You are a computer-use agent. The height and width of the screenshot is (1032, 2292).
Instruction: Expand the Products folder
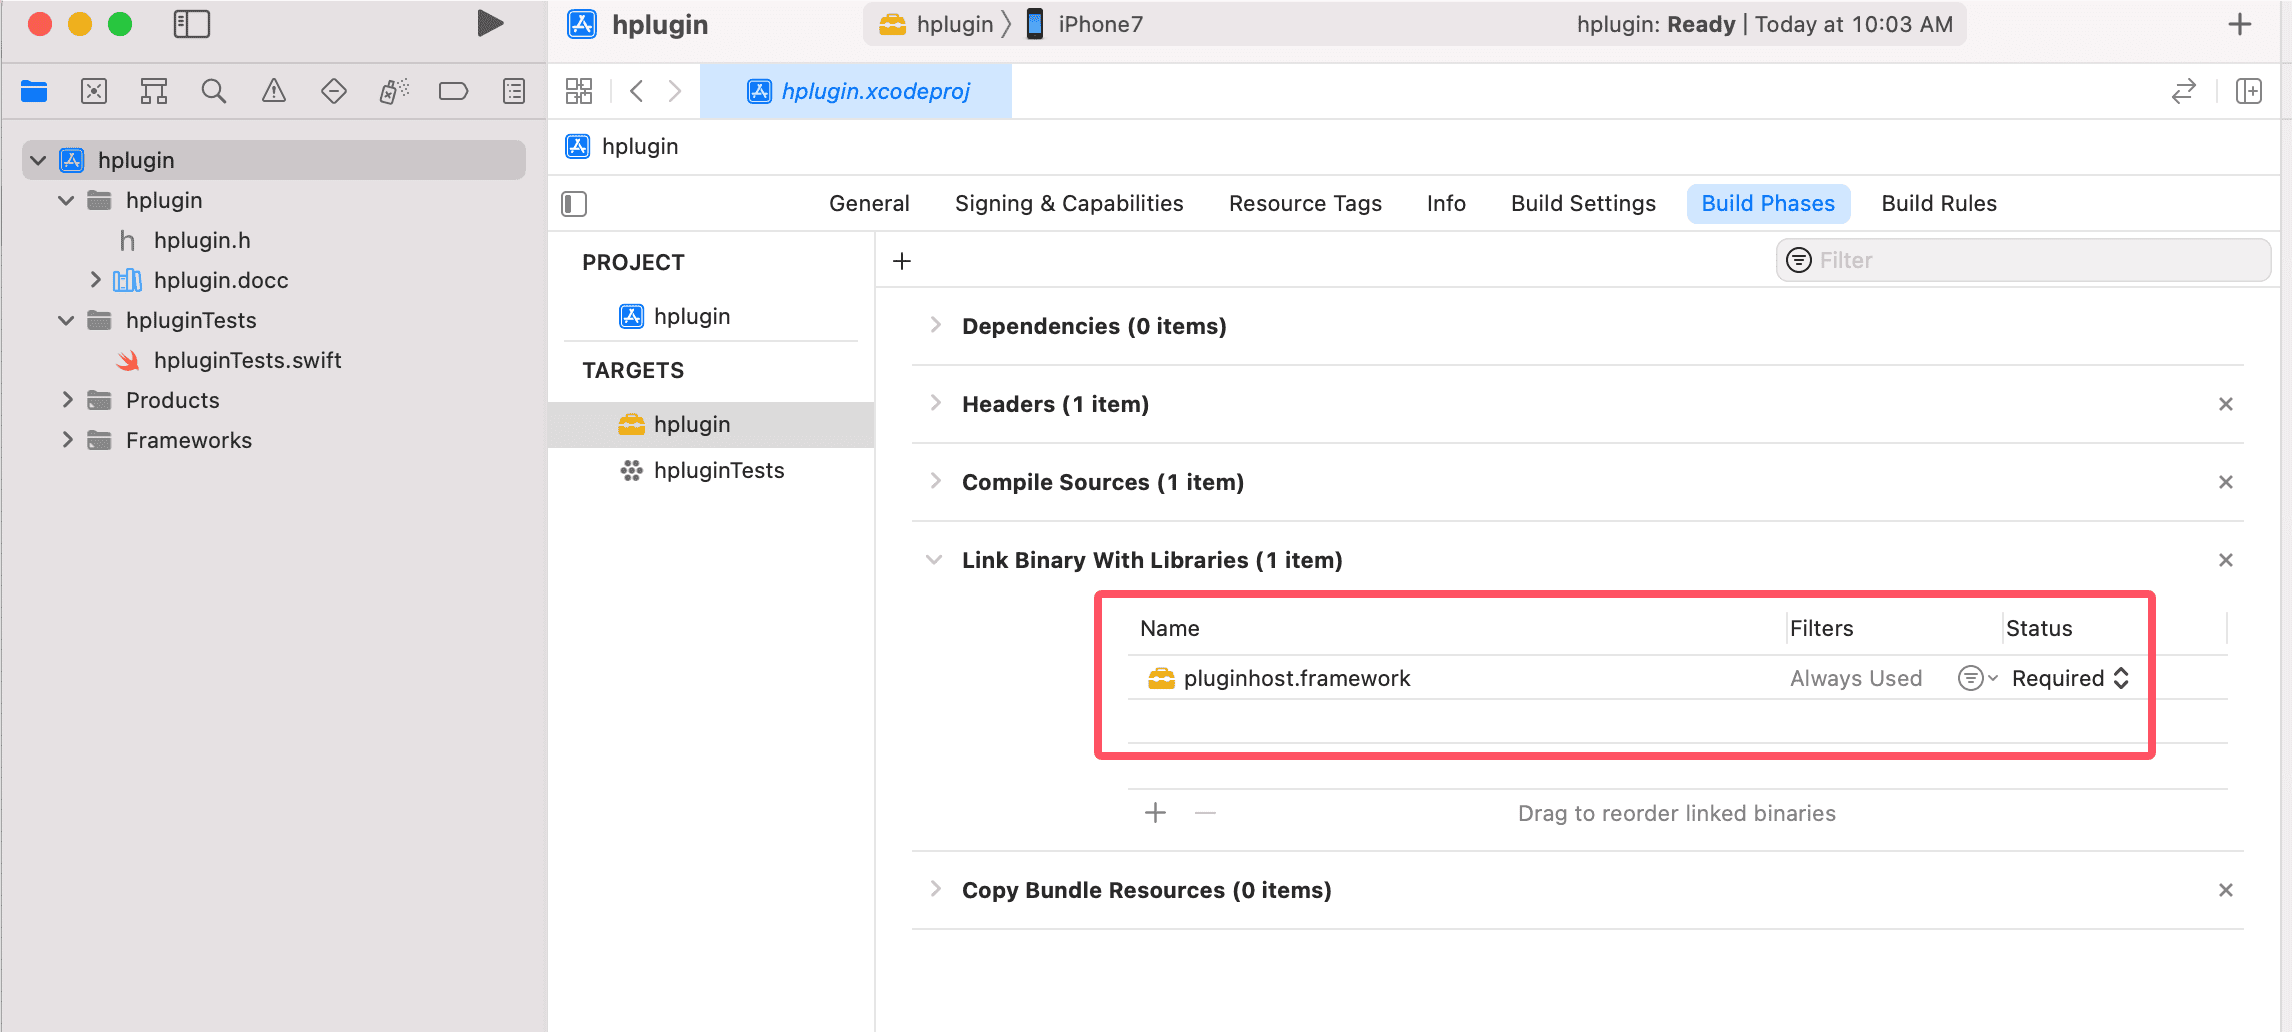point(67,400)
